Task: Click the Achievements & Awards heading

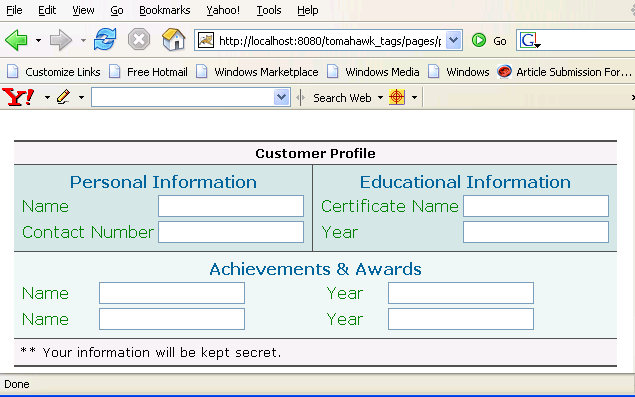Action: click(x=315, y=269)
